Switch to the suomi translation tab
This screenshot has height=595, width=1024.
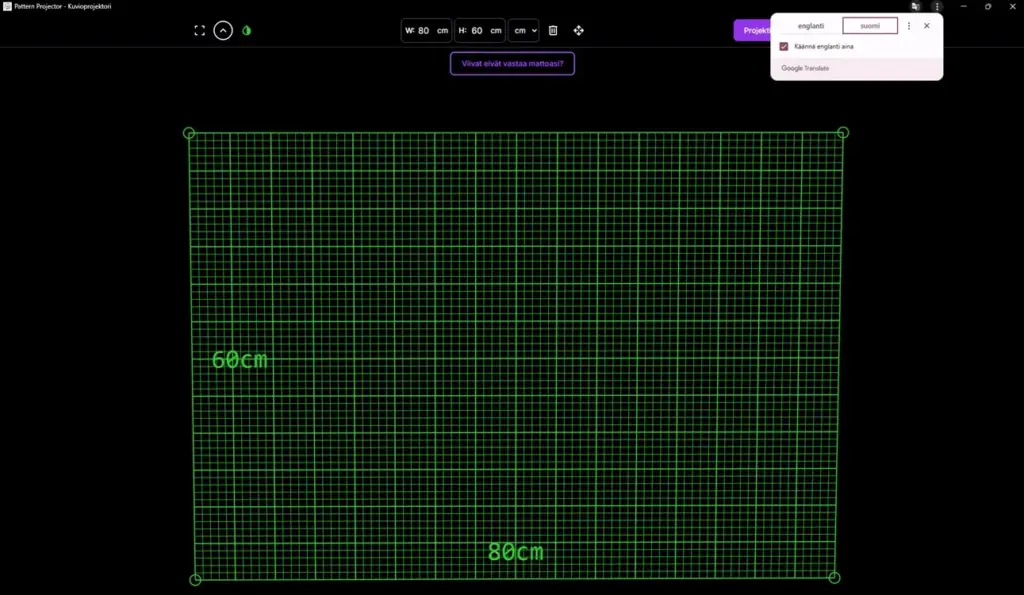(870, 26)
